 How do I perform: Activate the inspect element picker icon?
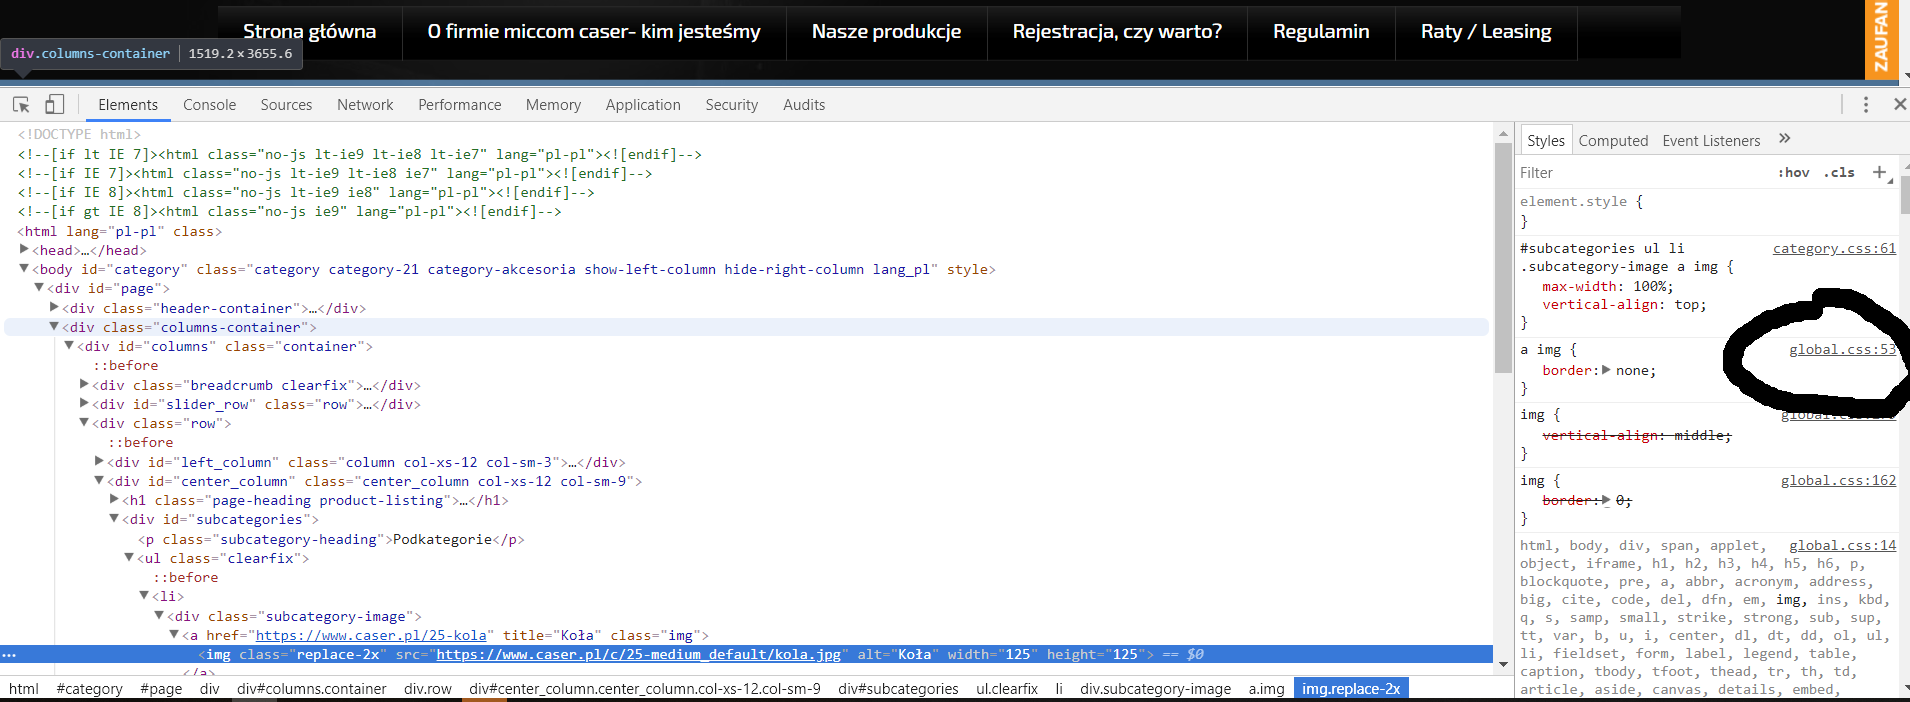coord(21,105)
